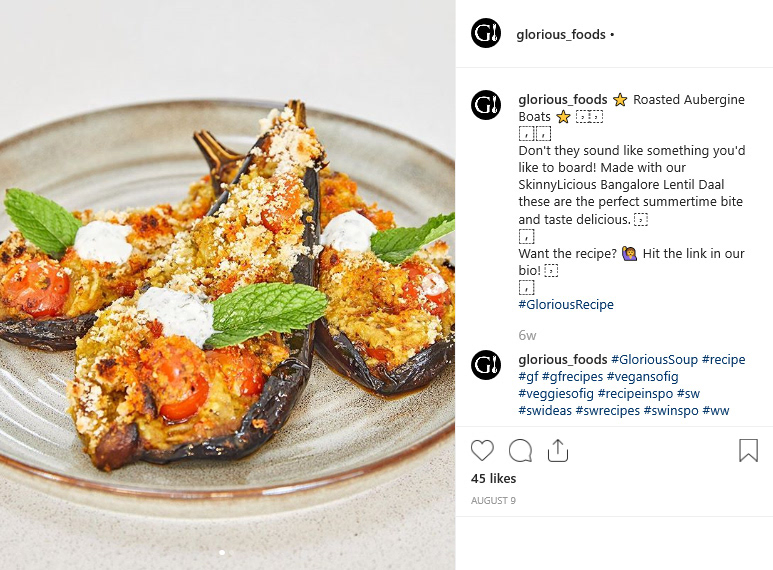
Task: Open the #swrecipes hashtag
Action: 607,410
